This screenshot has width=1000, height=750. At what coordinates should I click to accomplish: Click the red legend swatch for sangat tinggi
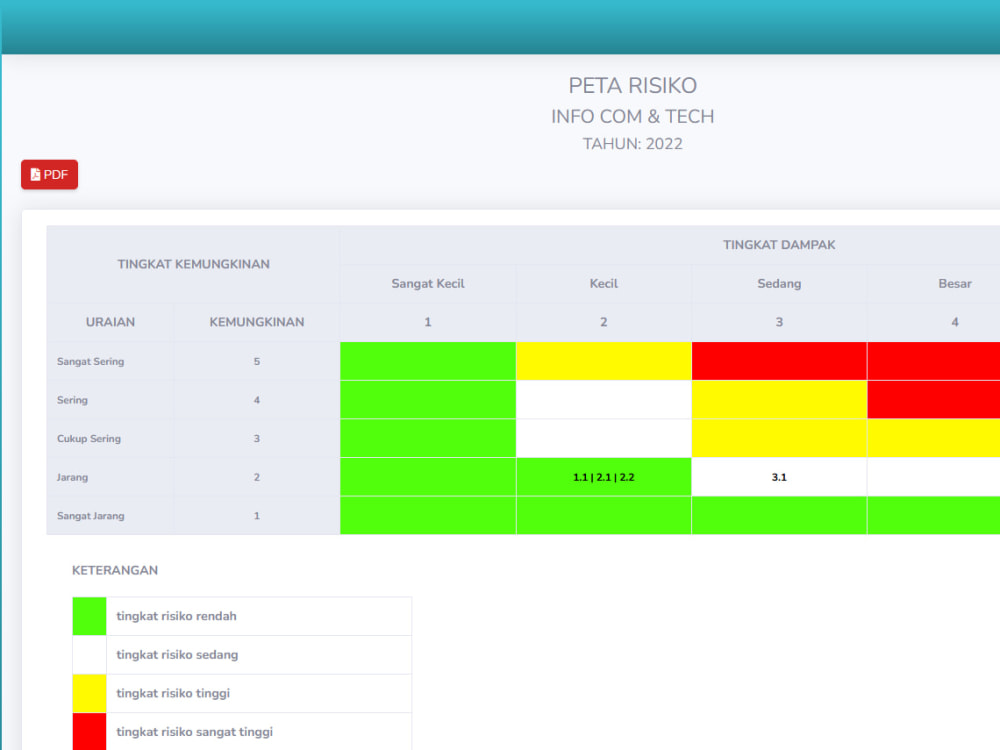(89, 732)
